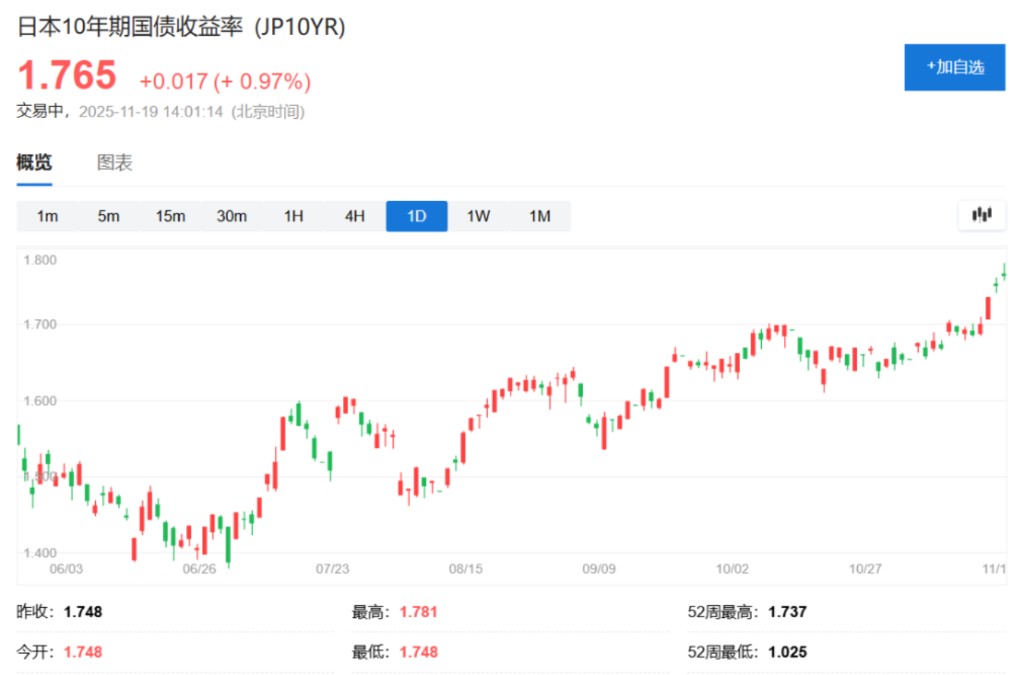This screenshot has width=1024, height=675.
Task: Click the 10/02 date on the time axis
Action: click(733, 569)
